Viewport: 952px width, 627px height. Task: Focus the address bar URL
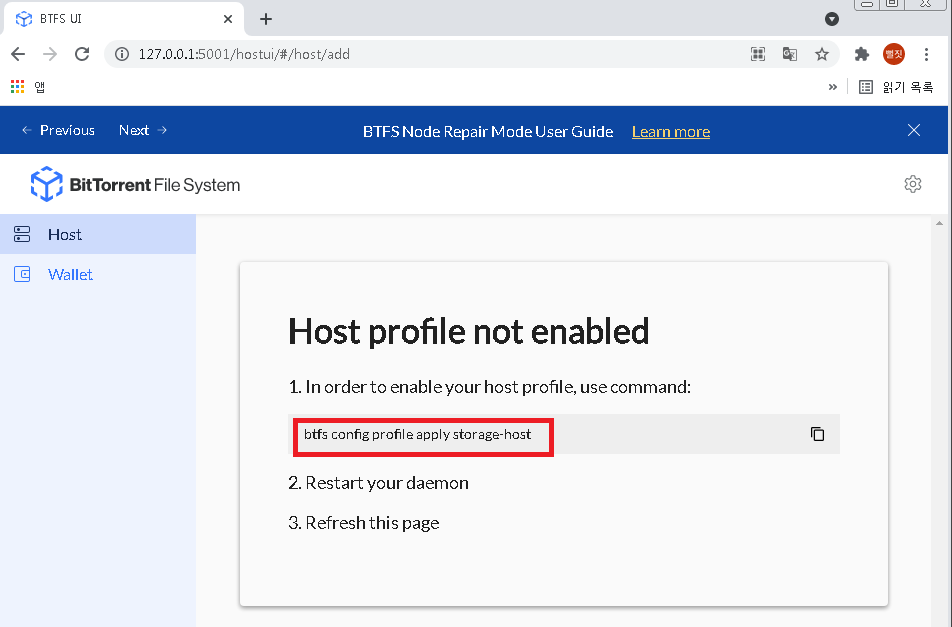244,54
